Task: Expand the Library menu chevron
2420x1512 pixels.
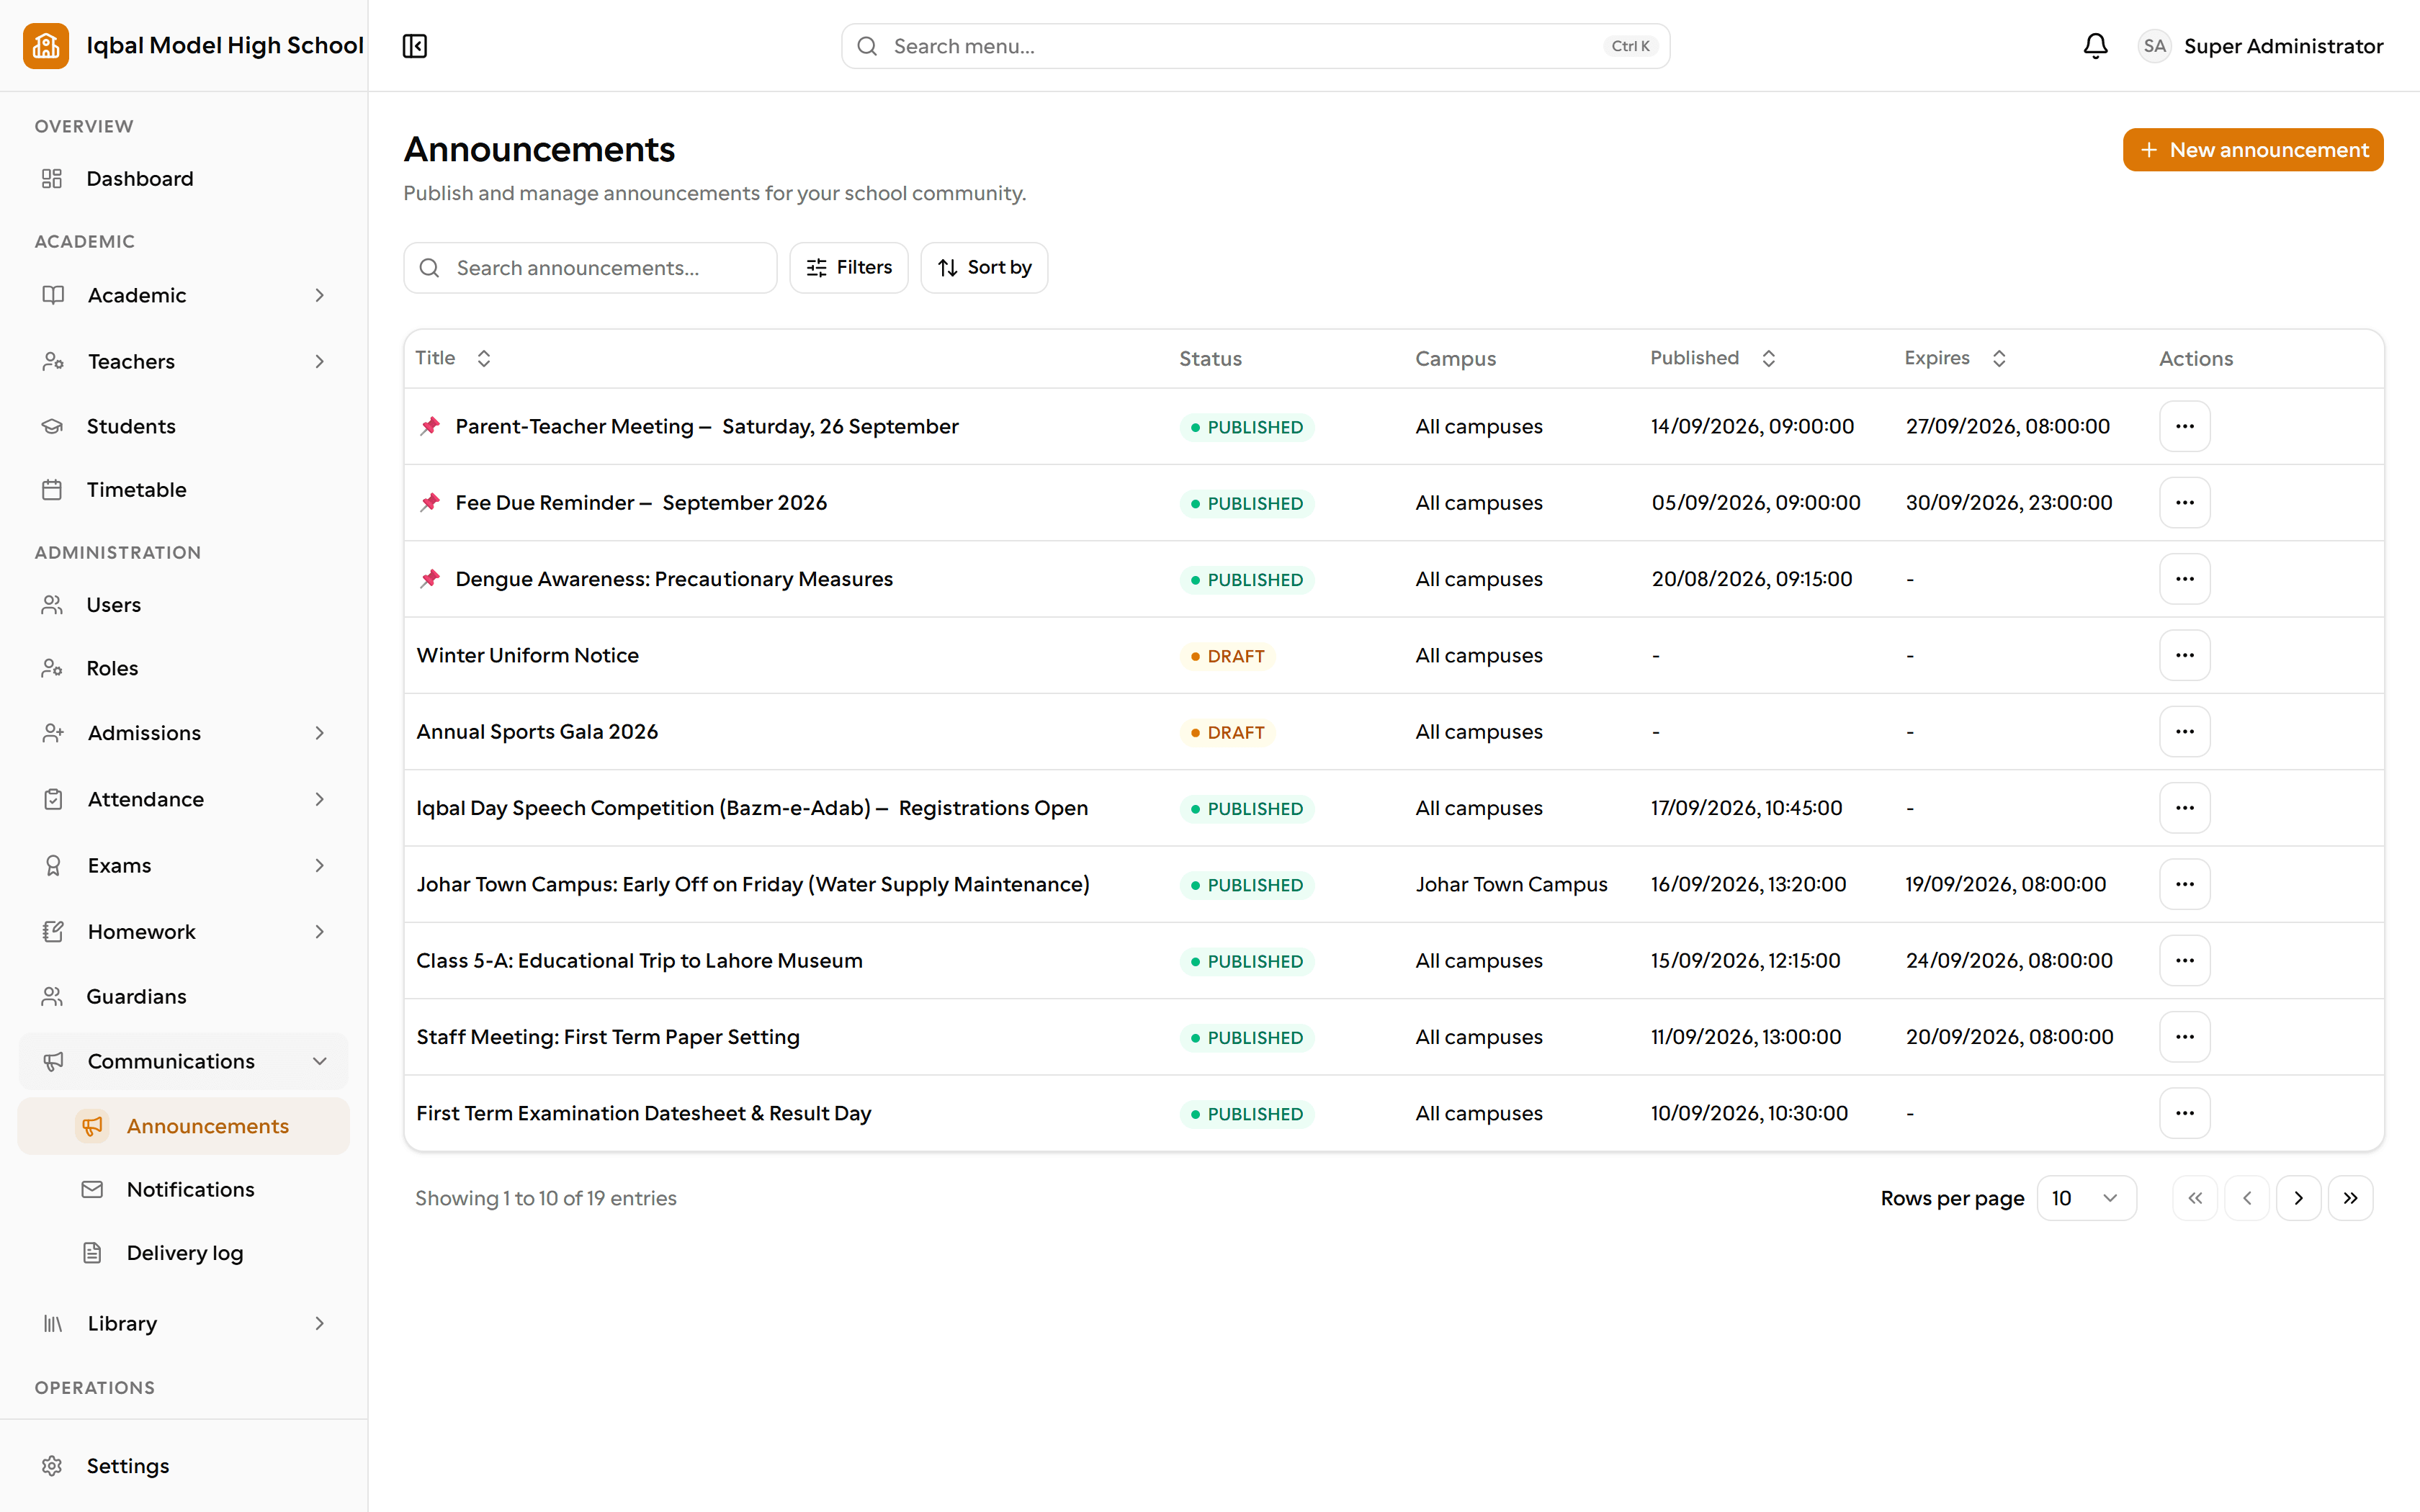Action: pos(320,1323)
